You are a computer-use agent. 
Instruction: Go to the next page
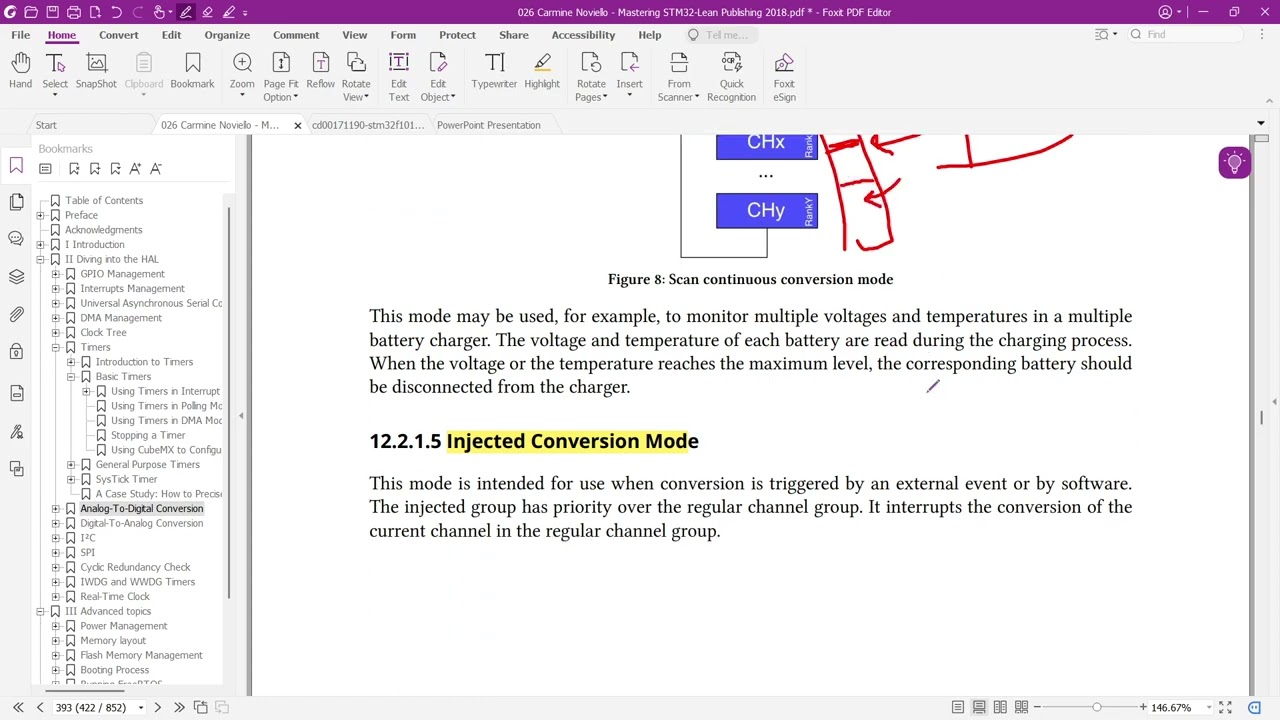pos(157,707)
